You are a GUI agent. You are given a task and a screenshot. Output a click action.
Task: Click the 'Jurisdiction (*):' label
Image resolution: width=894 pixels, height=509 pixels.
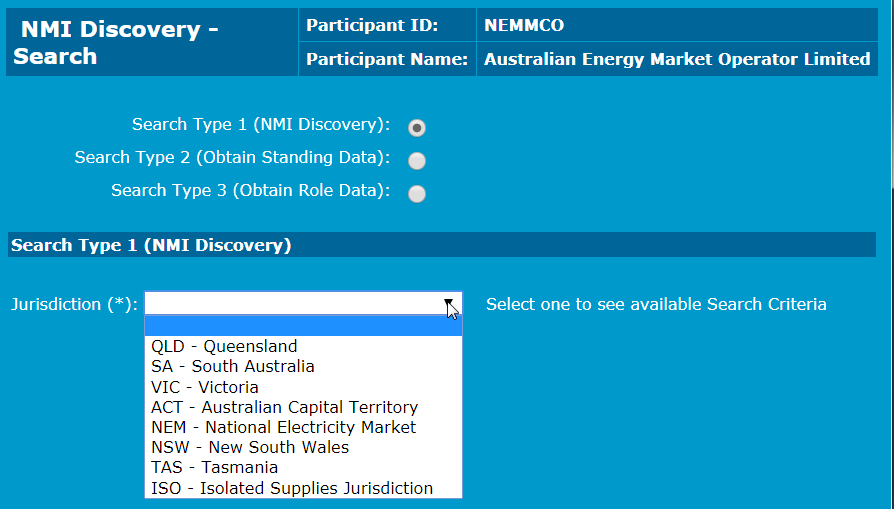coord(74,304)
